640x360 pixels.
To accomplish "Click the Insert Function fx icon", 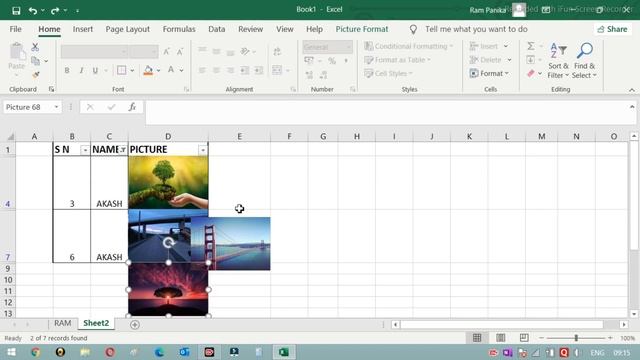I will (x=132, y=107).
